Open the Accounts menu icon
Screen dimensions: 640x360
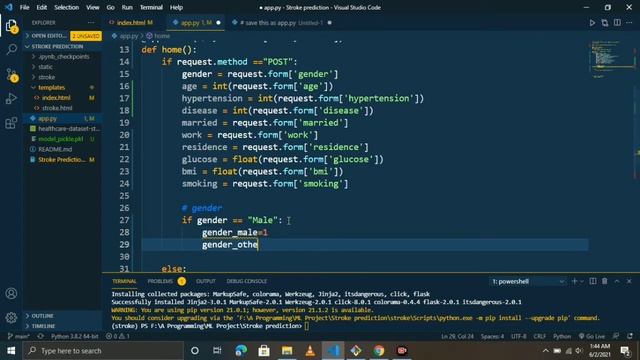point(11,293)
